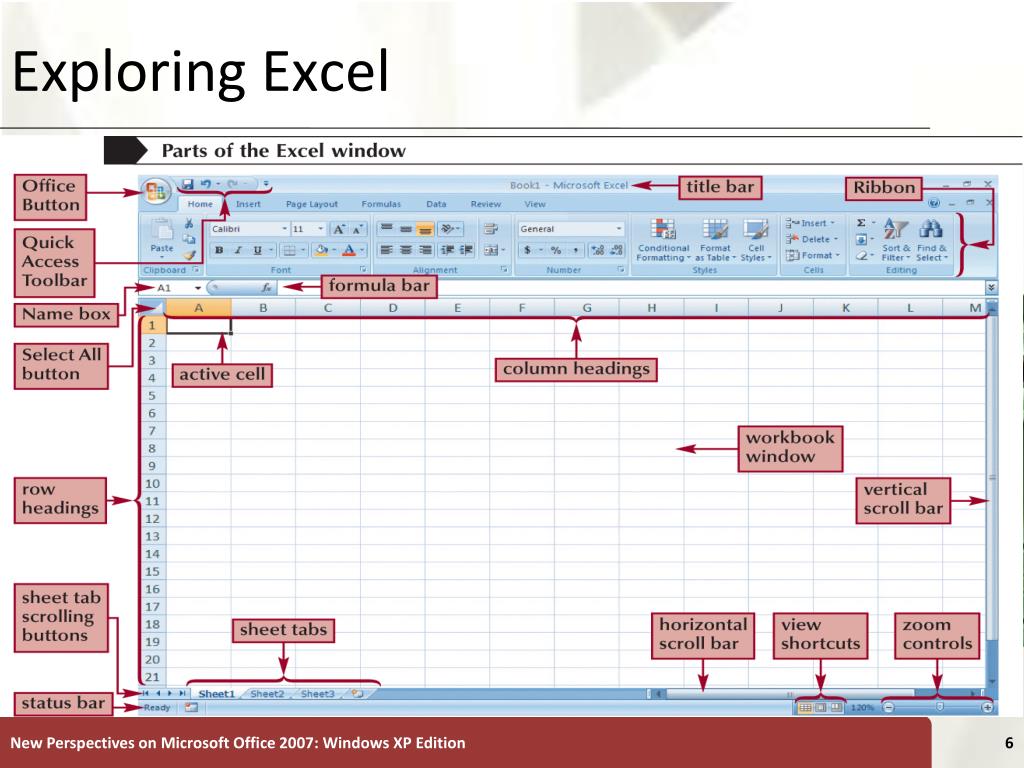Toggle Italic formatting

point(238,250)
